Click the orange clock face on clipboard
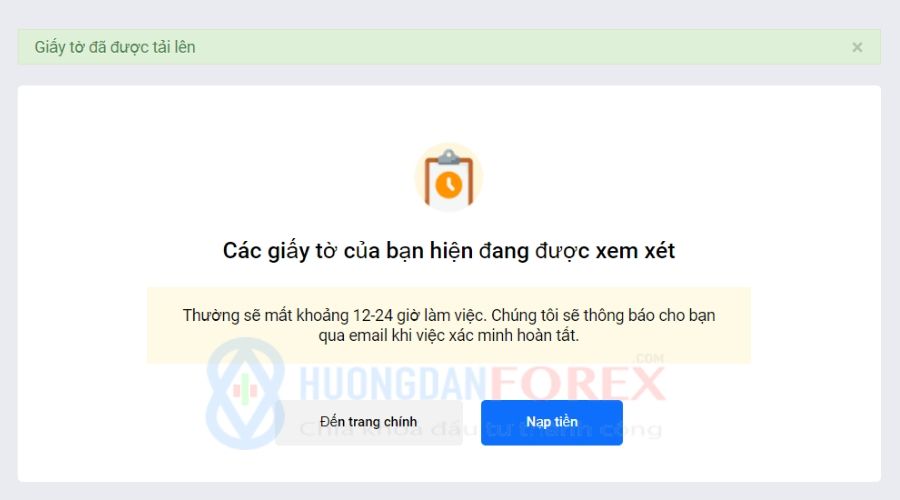 point(449,185)
